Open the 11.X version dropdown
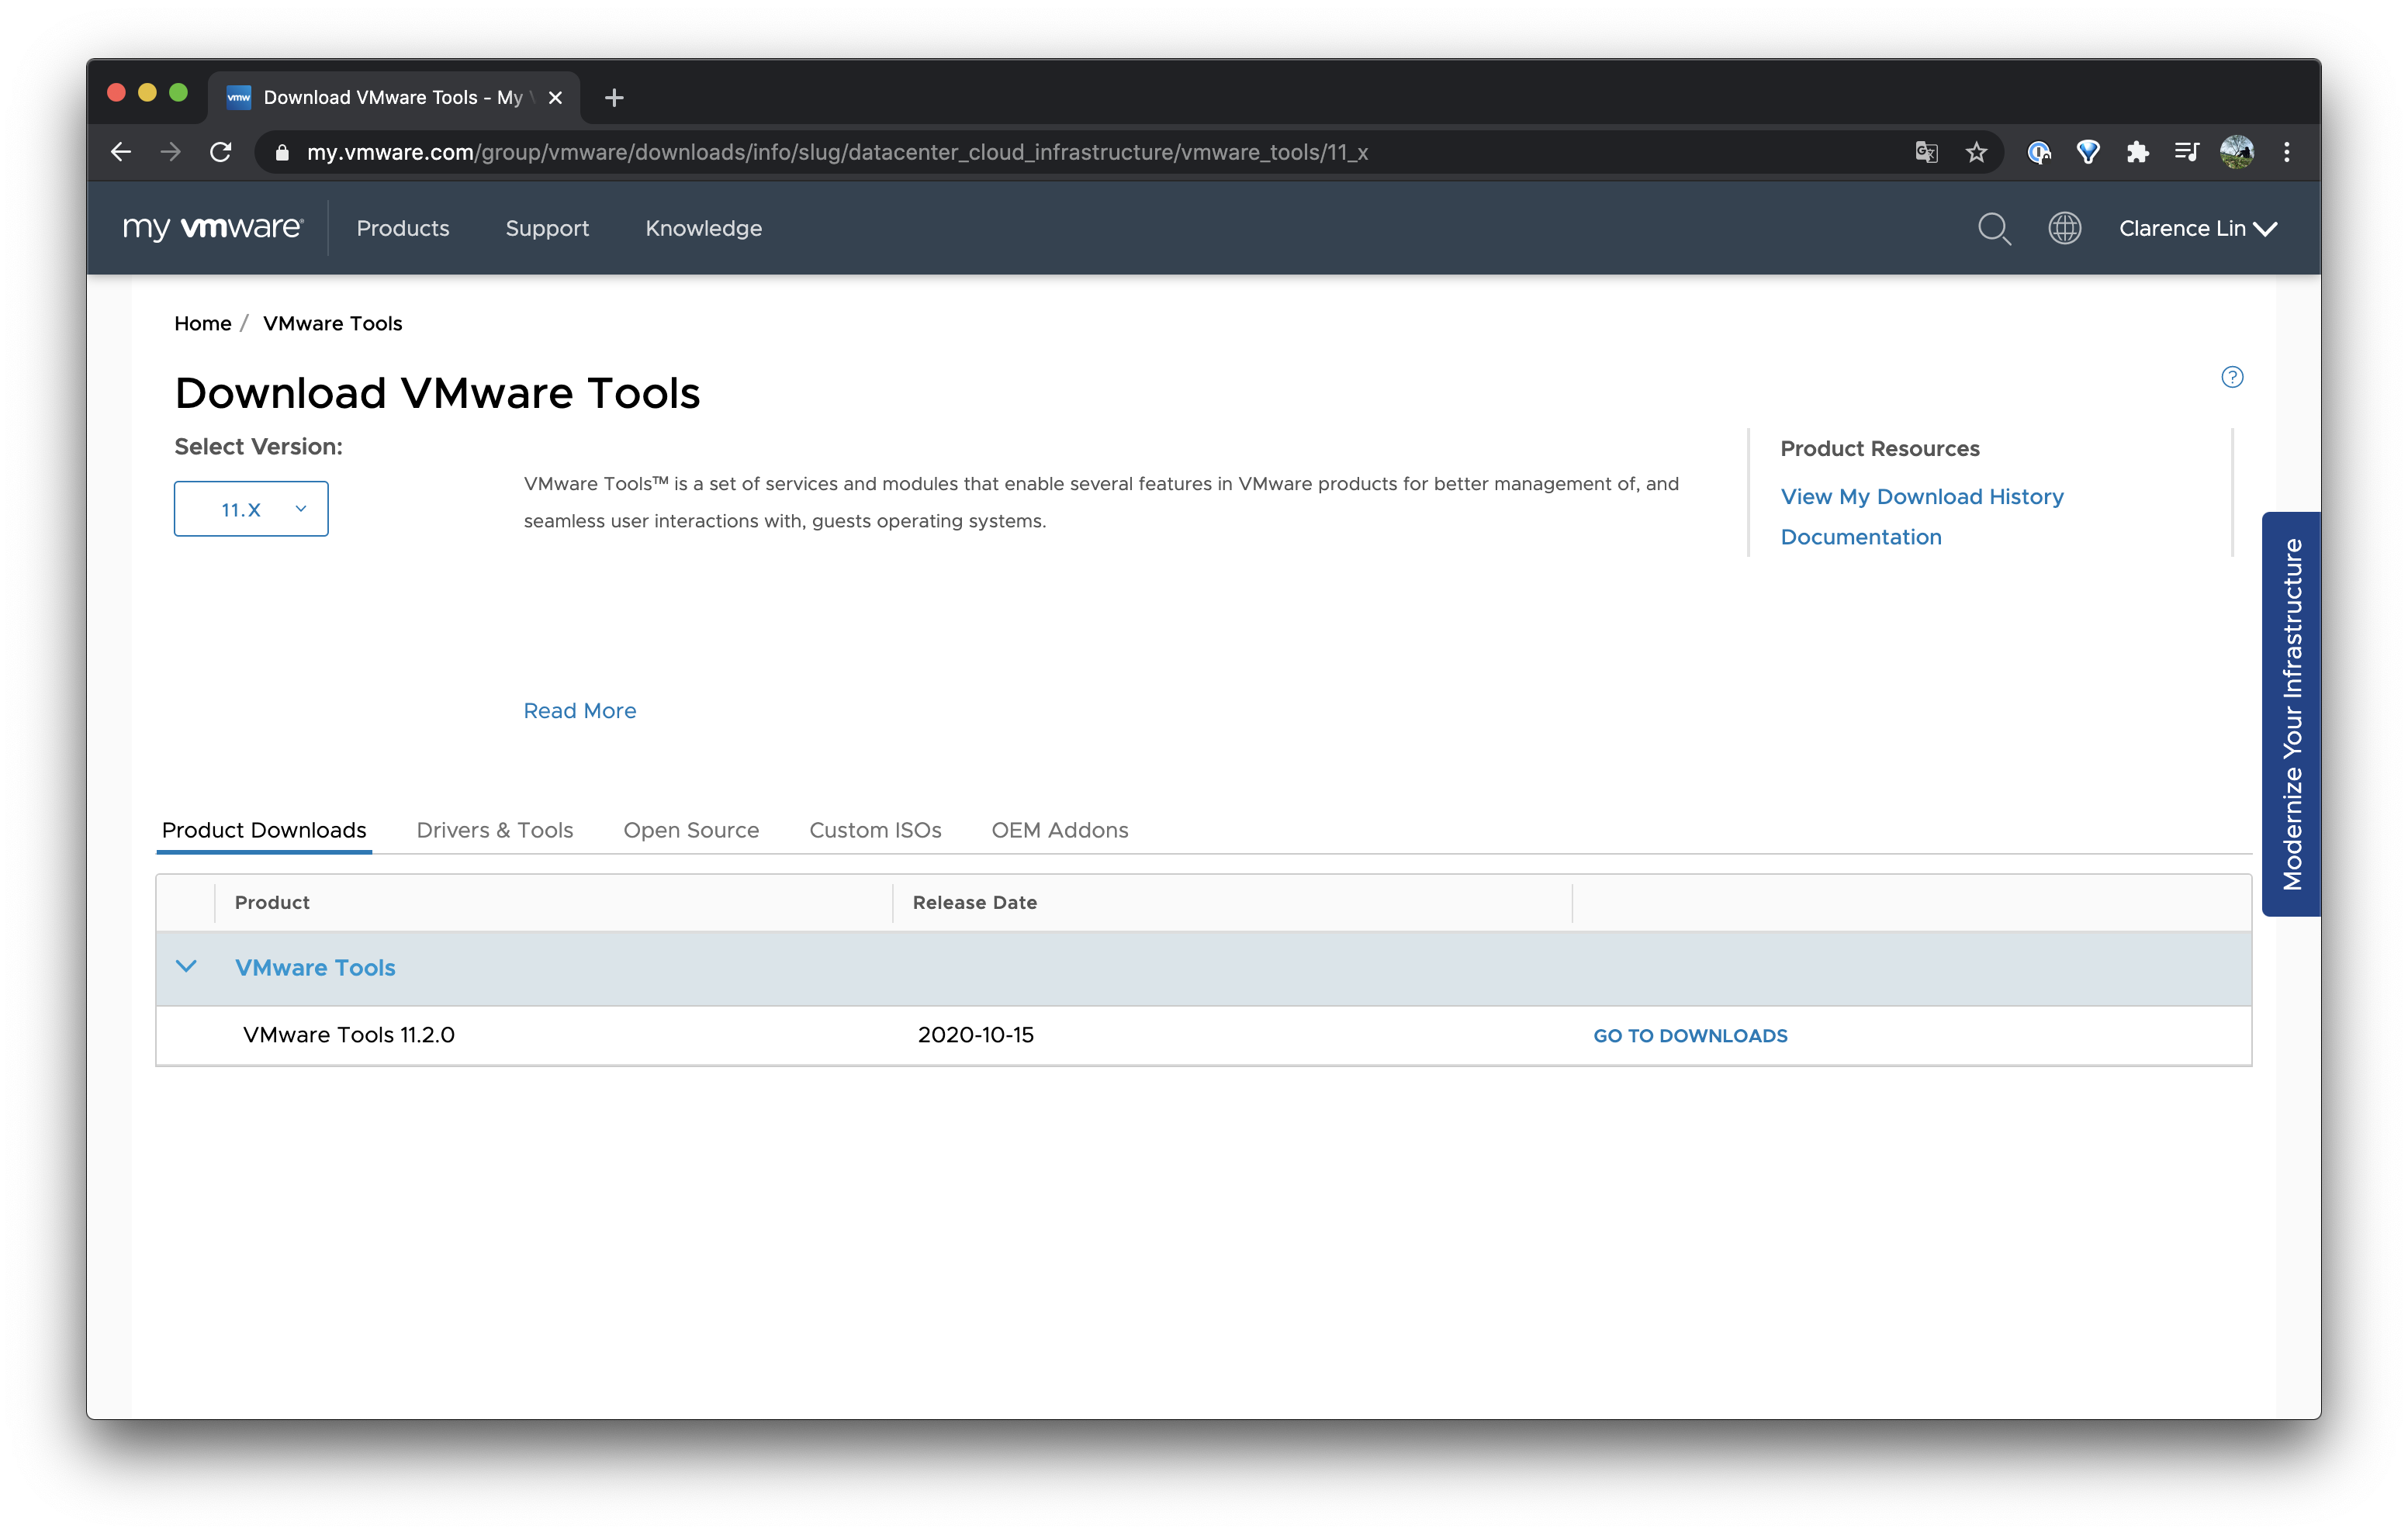This screenshot has width=2408, height=1534. (251, 509)
